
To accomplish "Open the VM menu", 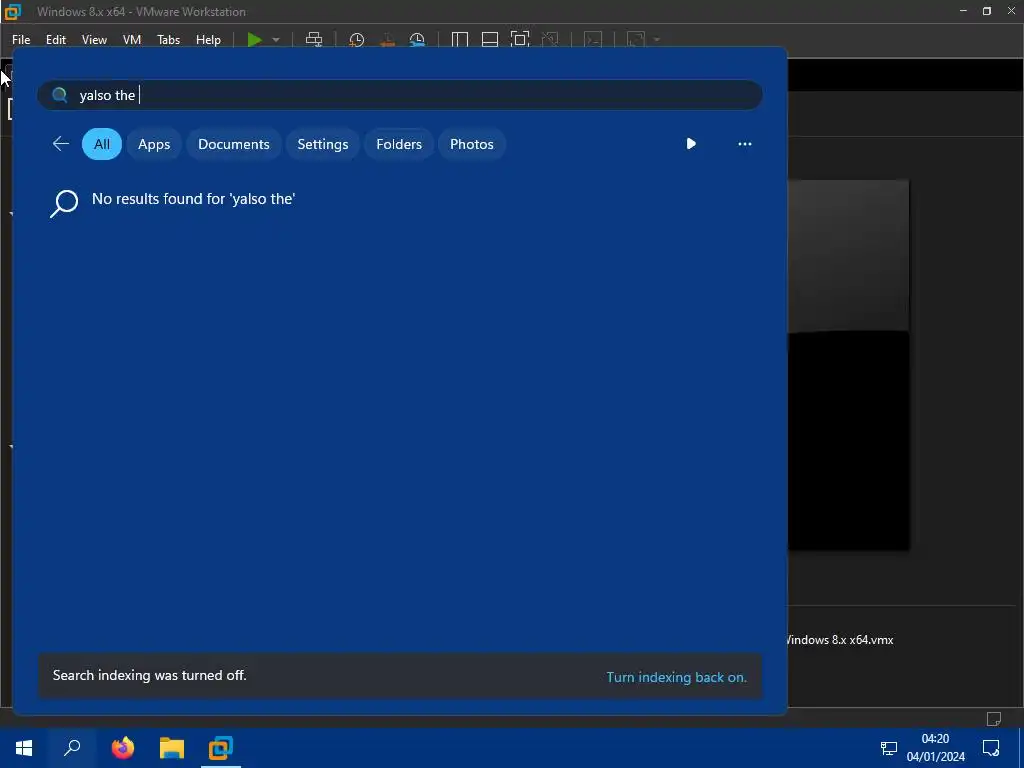I will click(132, 40).
